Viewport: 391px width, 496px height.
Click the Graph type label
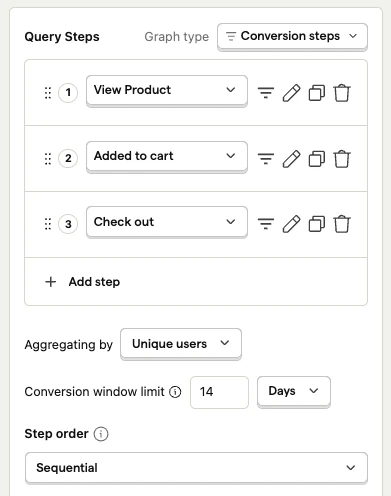click(177, 37)
